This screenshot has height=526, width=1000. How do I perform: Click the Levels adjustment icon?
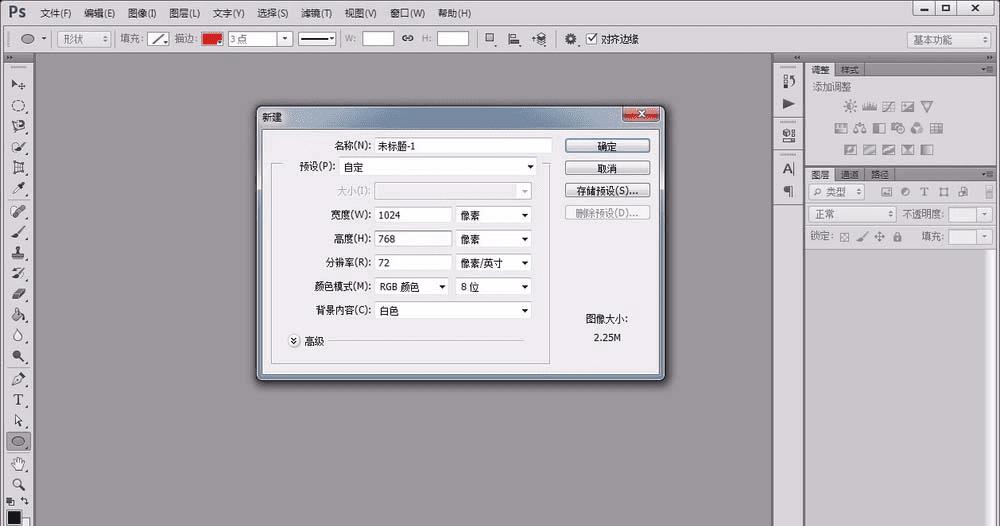[x=869, y=106]
